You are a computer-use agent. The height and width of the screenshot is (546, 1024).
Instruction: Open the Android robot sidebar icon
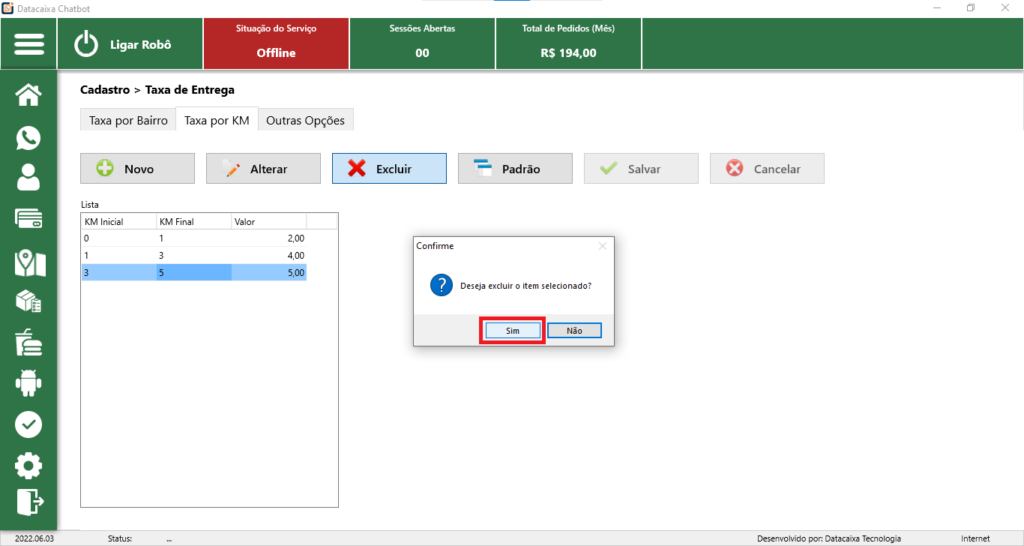[29, 383]
